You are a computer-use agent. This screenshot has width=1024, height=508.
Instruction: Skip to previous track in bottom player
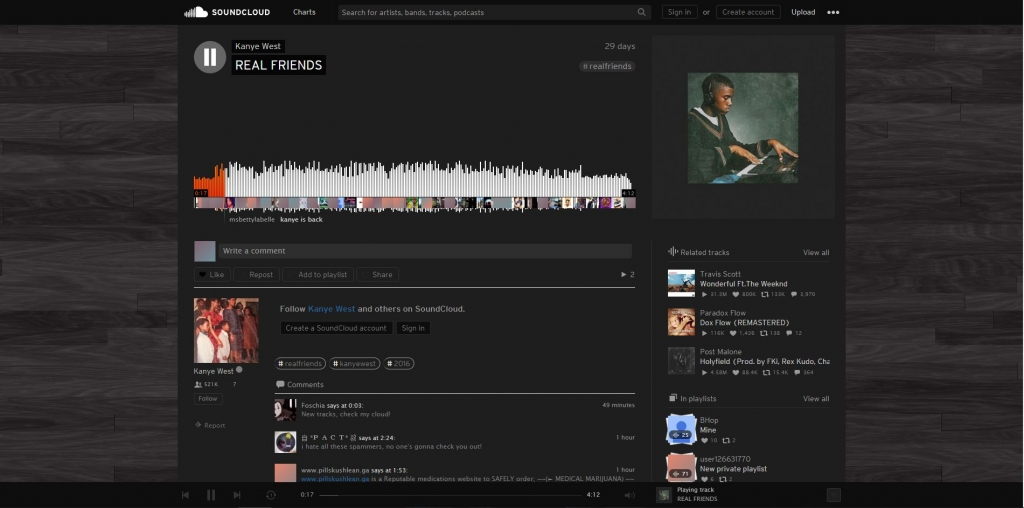point(185,495)
